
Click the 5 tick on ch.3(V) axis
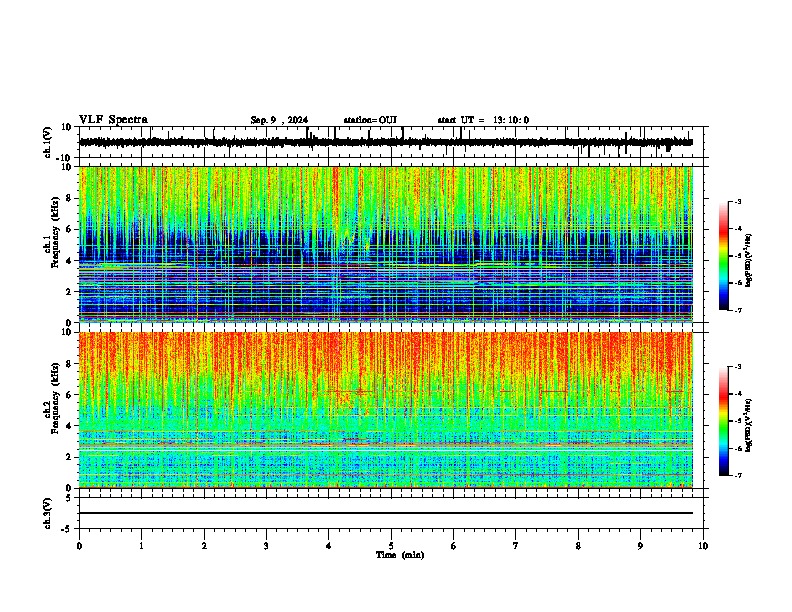[x=69, y=498]
